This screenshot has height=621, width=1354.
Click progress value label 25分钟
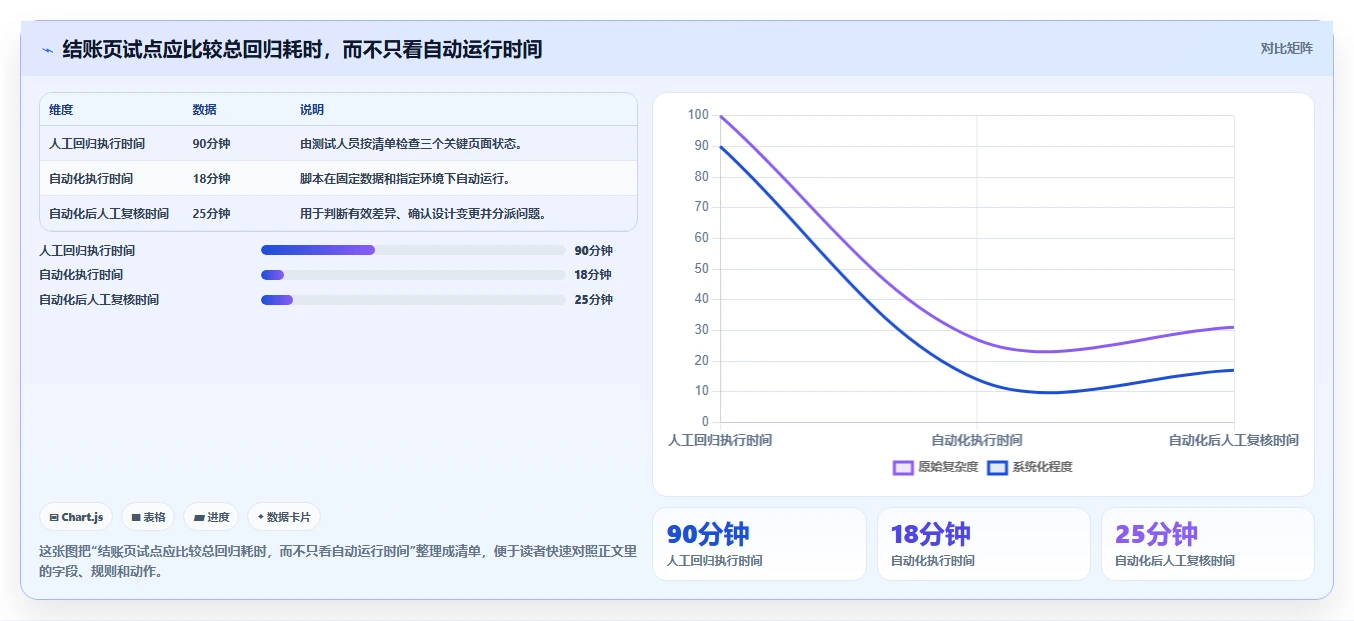pyautogui.click(x=594, y=300)
